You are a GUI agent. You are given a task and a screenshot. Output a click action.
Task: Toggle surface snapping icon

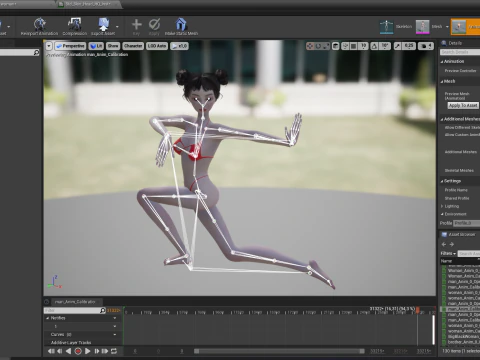tap(346, 46)
